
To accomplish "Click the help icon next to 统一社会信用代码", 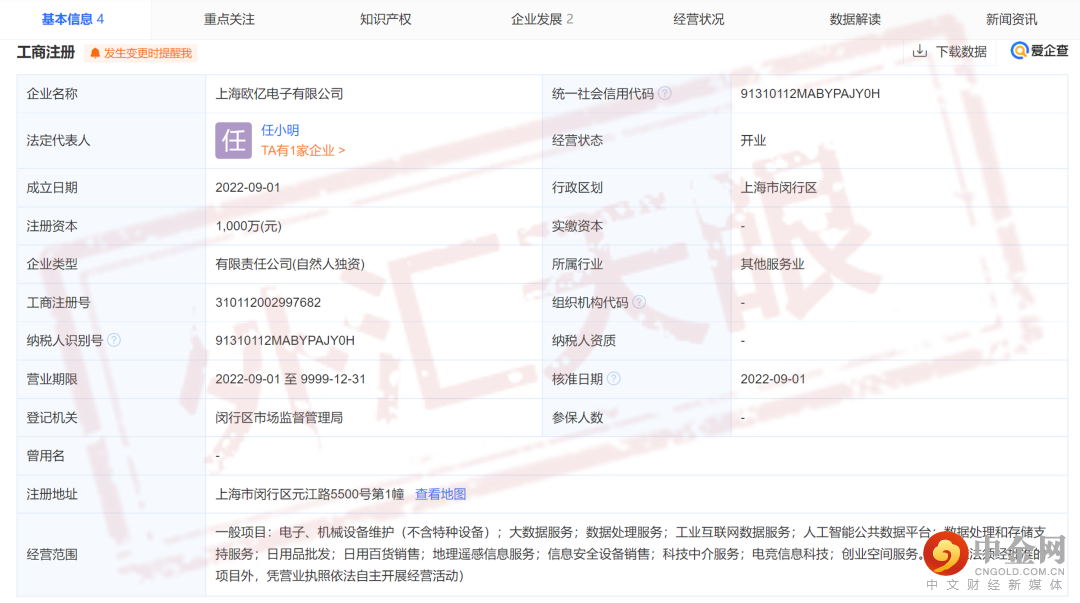I will point(665,93).
